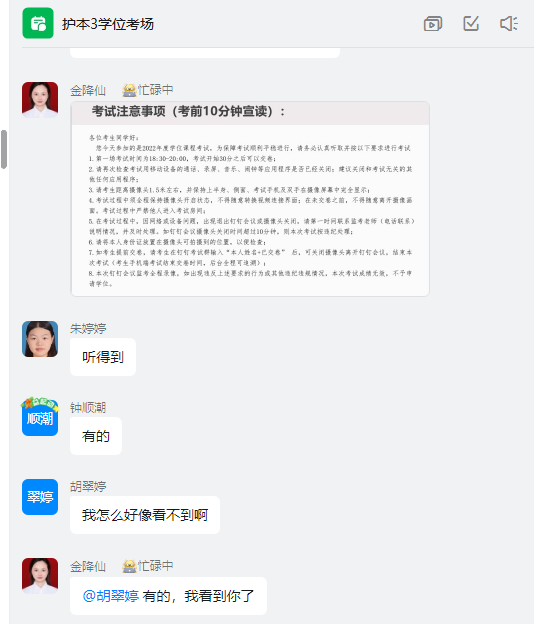Open 朱婷婷's profile photo avatar
534x624 pixels.
pyautogui.click(x=40, y=339)
